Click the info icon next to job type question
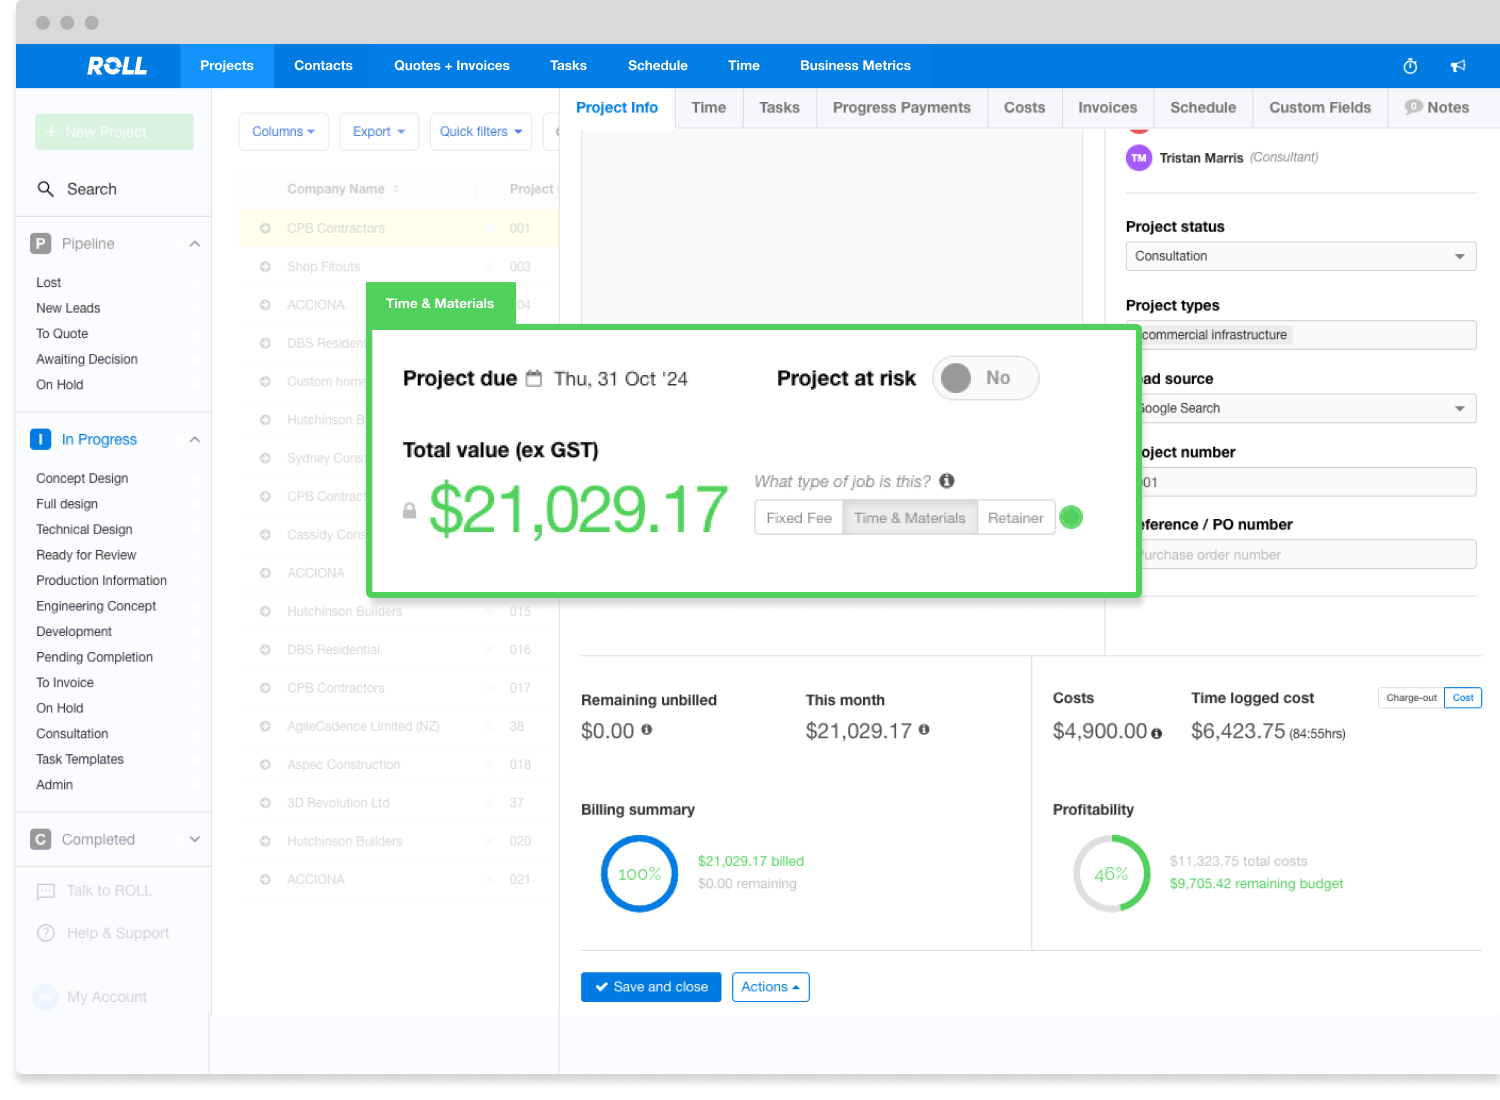This screenshot has height=1100, width=1500. 946,481
